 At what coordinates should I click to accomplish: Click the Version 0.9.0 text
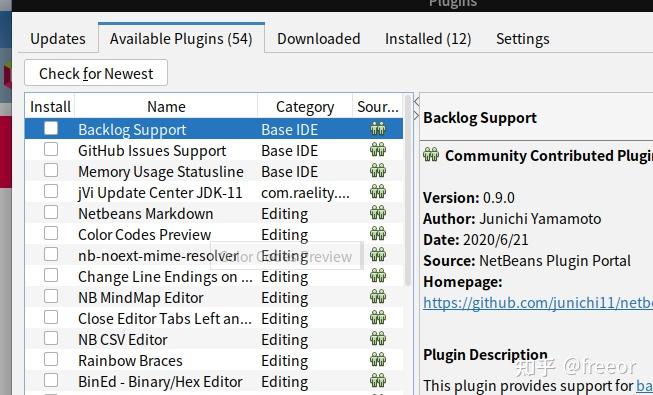pyautogui.click(x=469, y=198)
